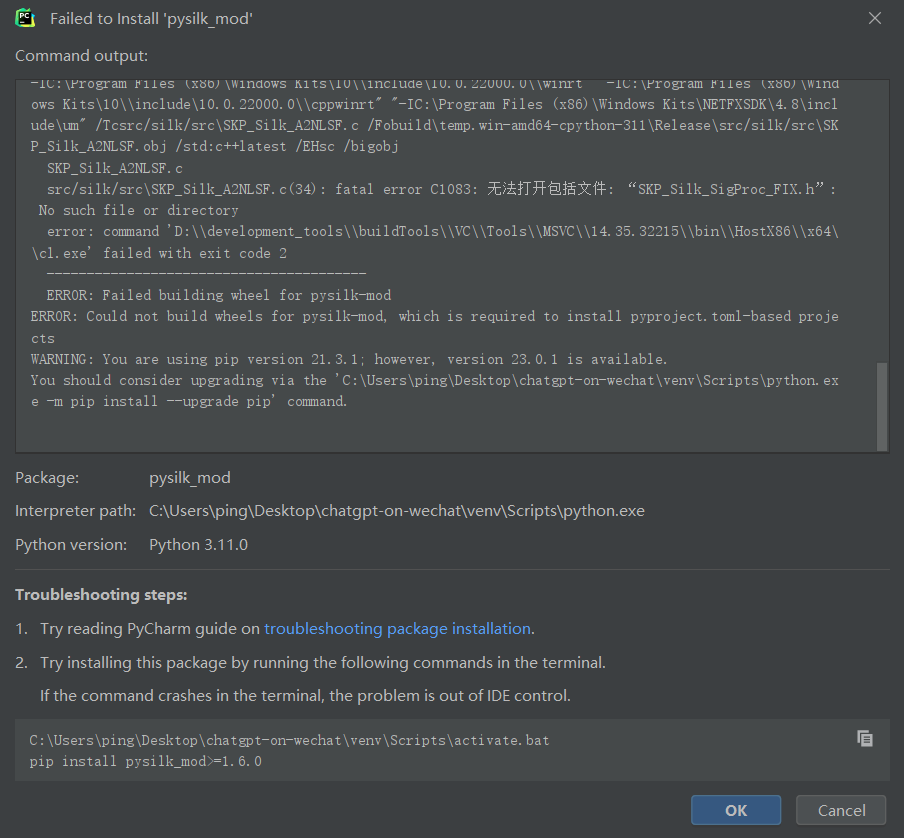Copy the install commands to clipboard

tap(864, 738)
